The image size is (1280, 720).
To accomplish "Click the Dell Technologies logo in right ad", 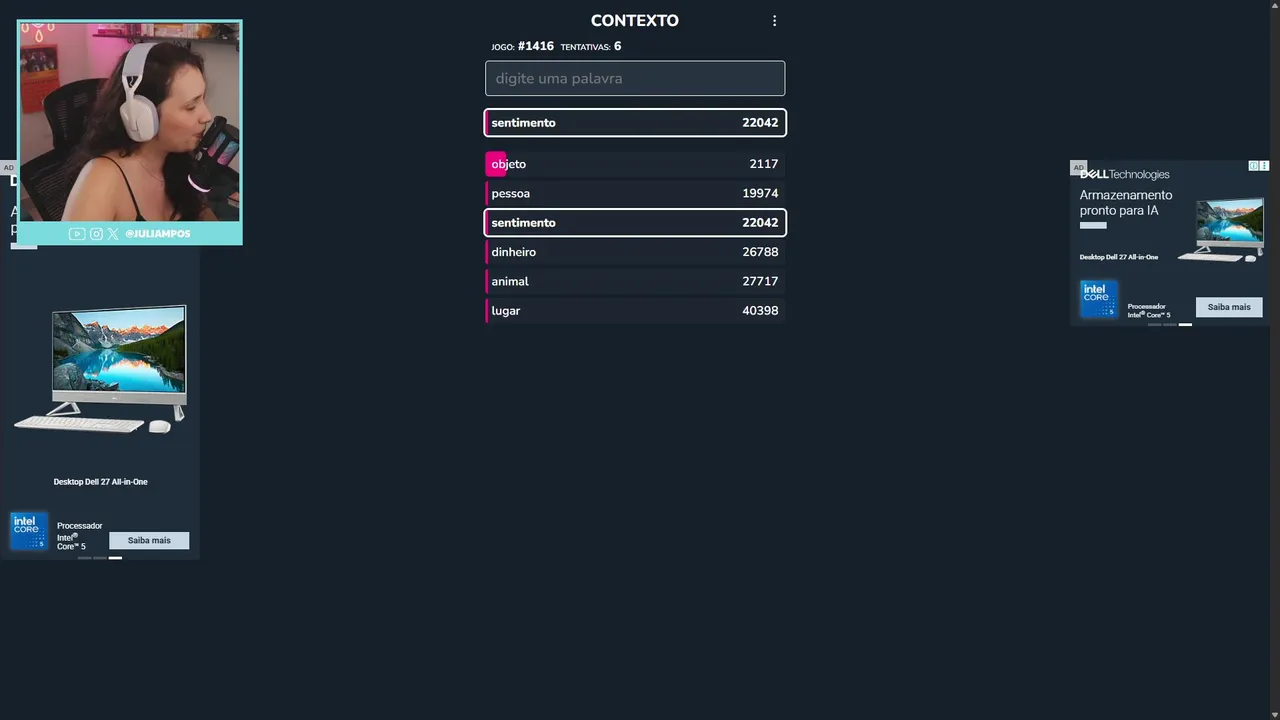I will 1124,174.
